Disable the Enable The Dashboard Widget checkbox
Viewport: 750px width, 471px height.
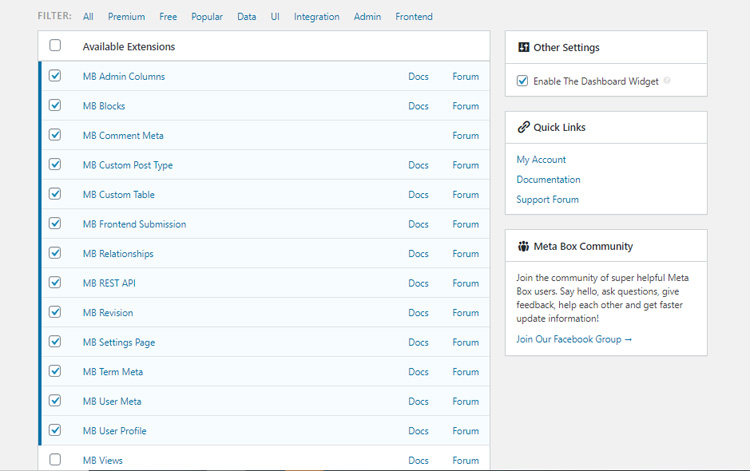[522, 81]
